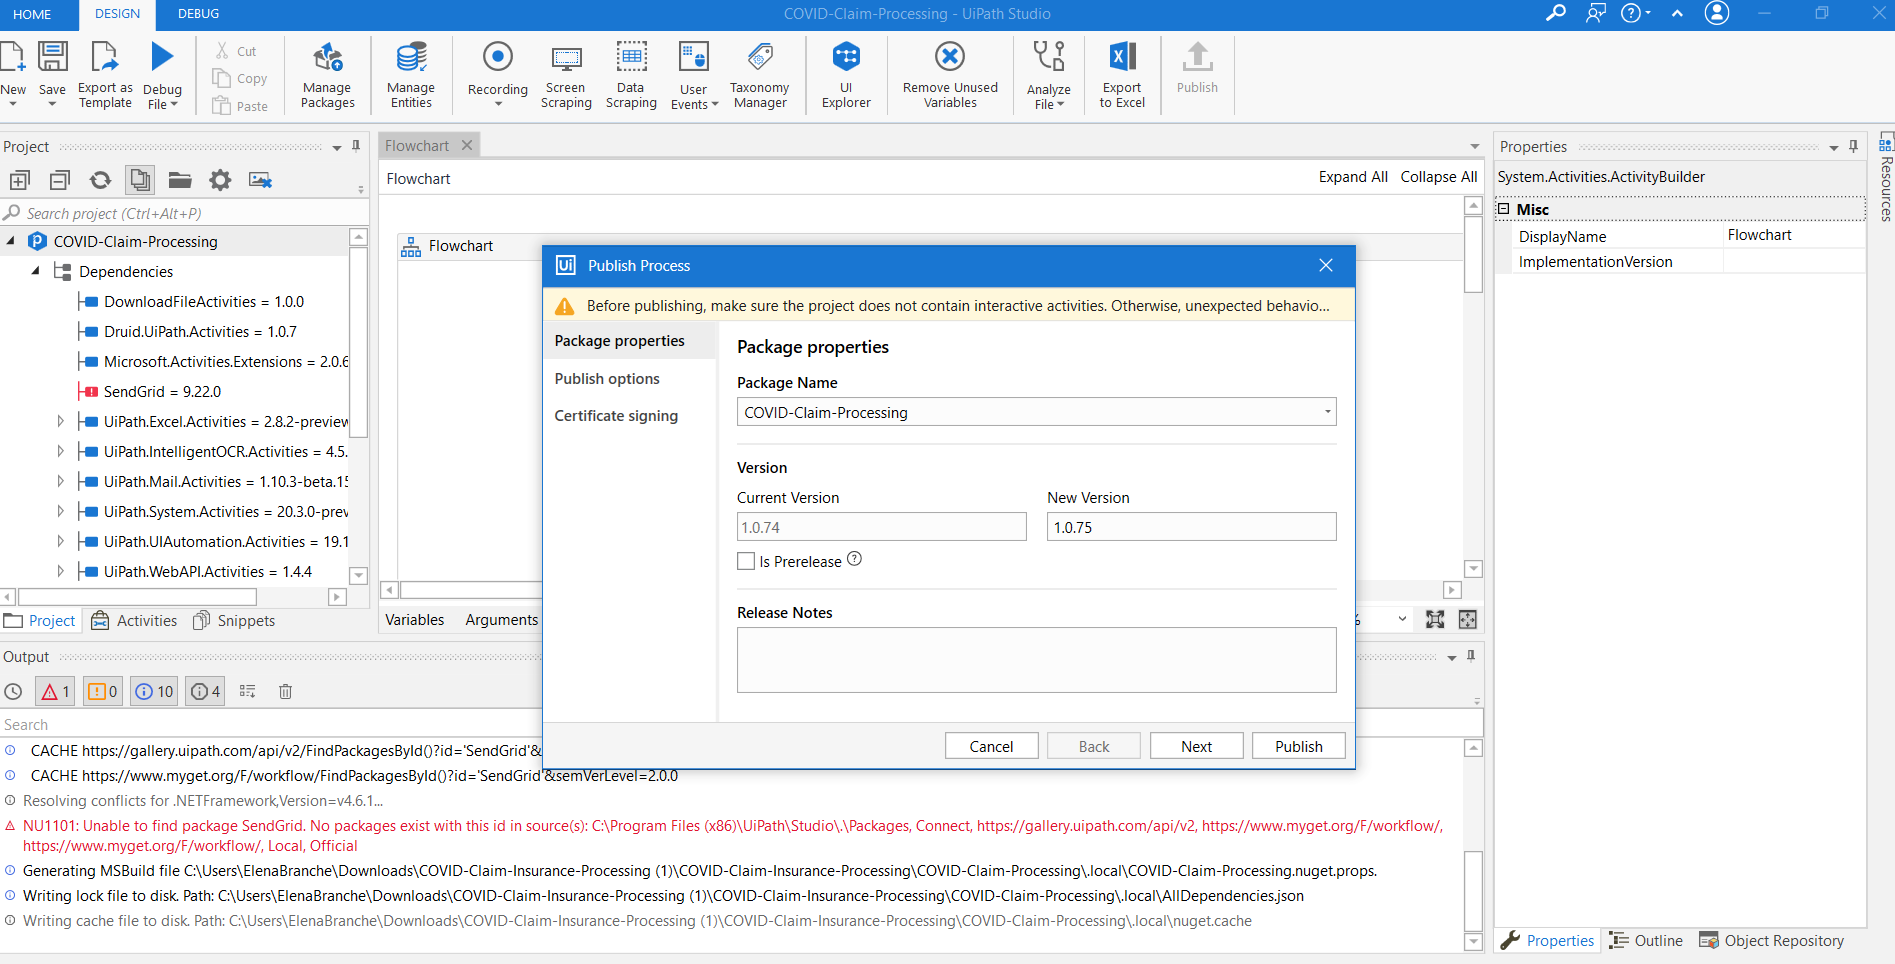Open Manage Packages
Screen dimensions: 1895x964
[x=328, y=75]
